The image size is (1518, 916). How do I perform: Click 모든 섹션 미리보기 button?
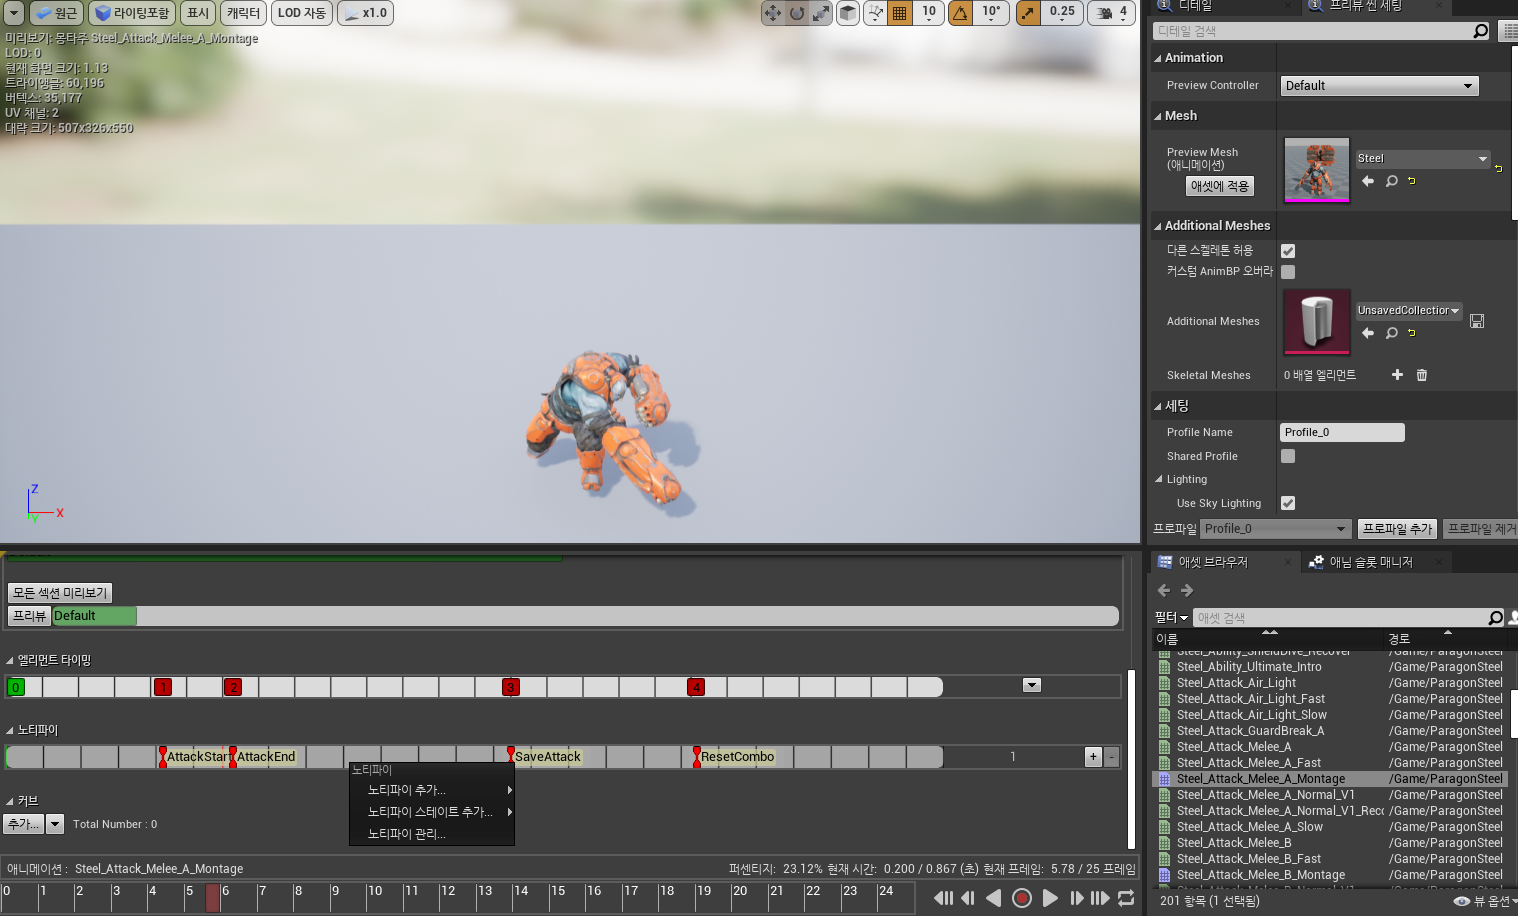(60, 593)
